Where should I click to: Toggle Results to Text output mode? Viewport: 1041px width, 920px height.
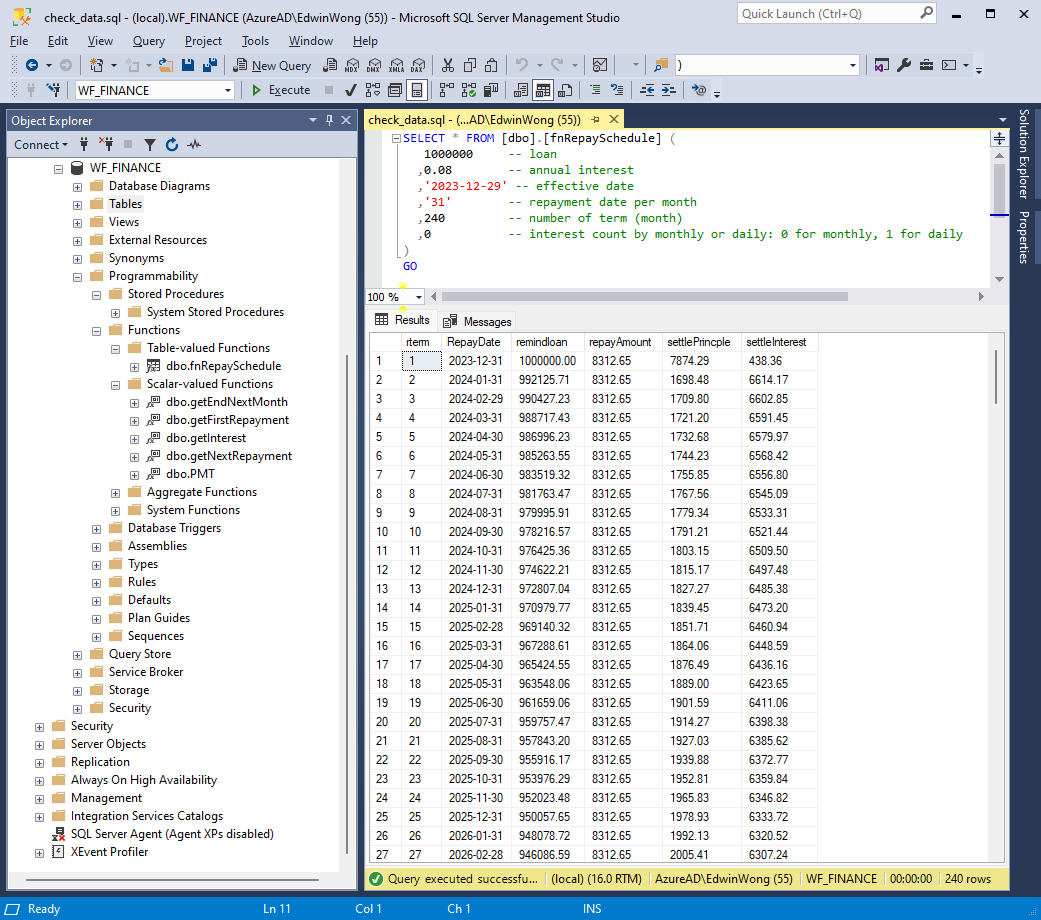pyautogui.click(x=520, y=90)
